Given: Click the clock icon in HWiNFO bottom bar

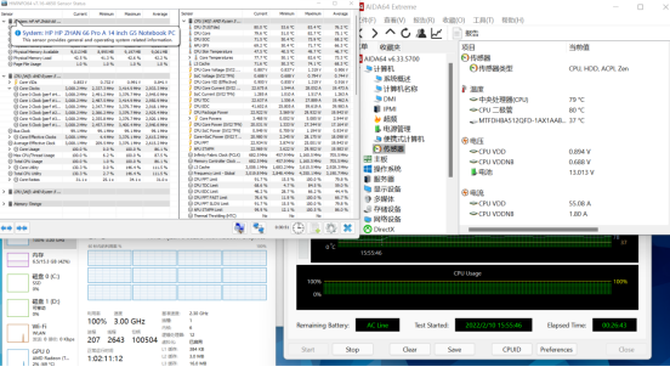Looking at the screenshot, I should point(298,228).
